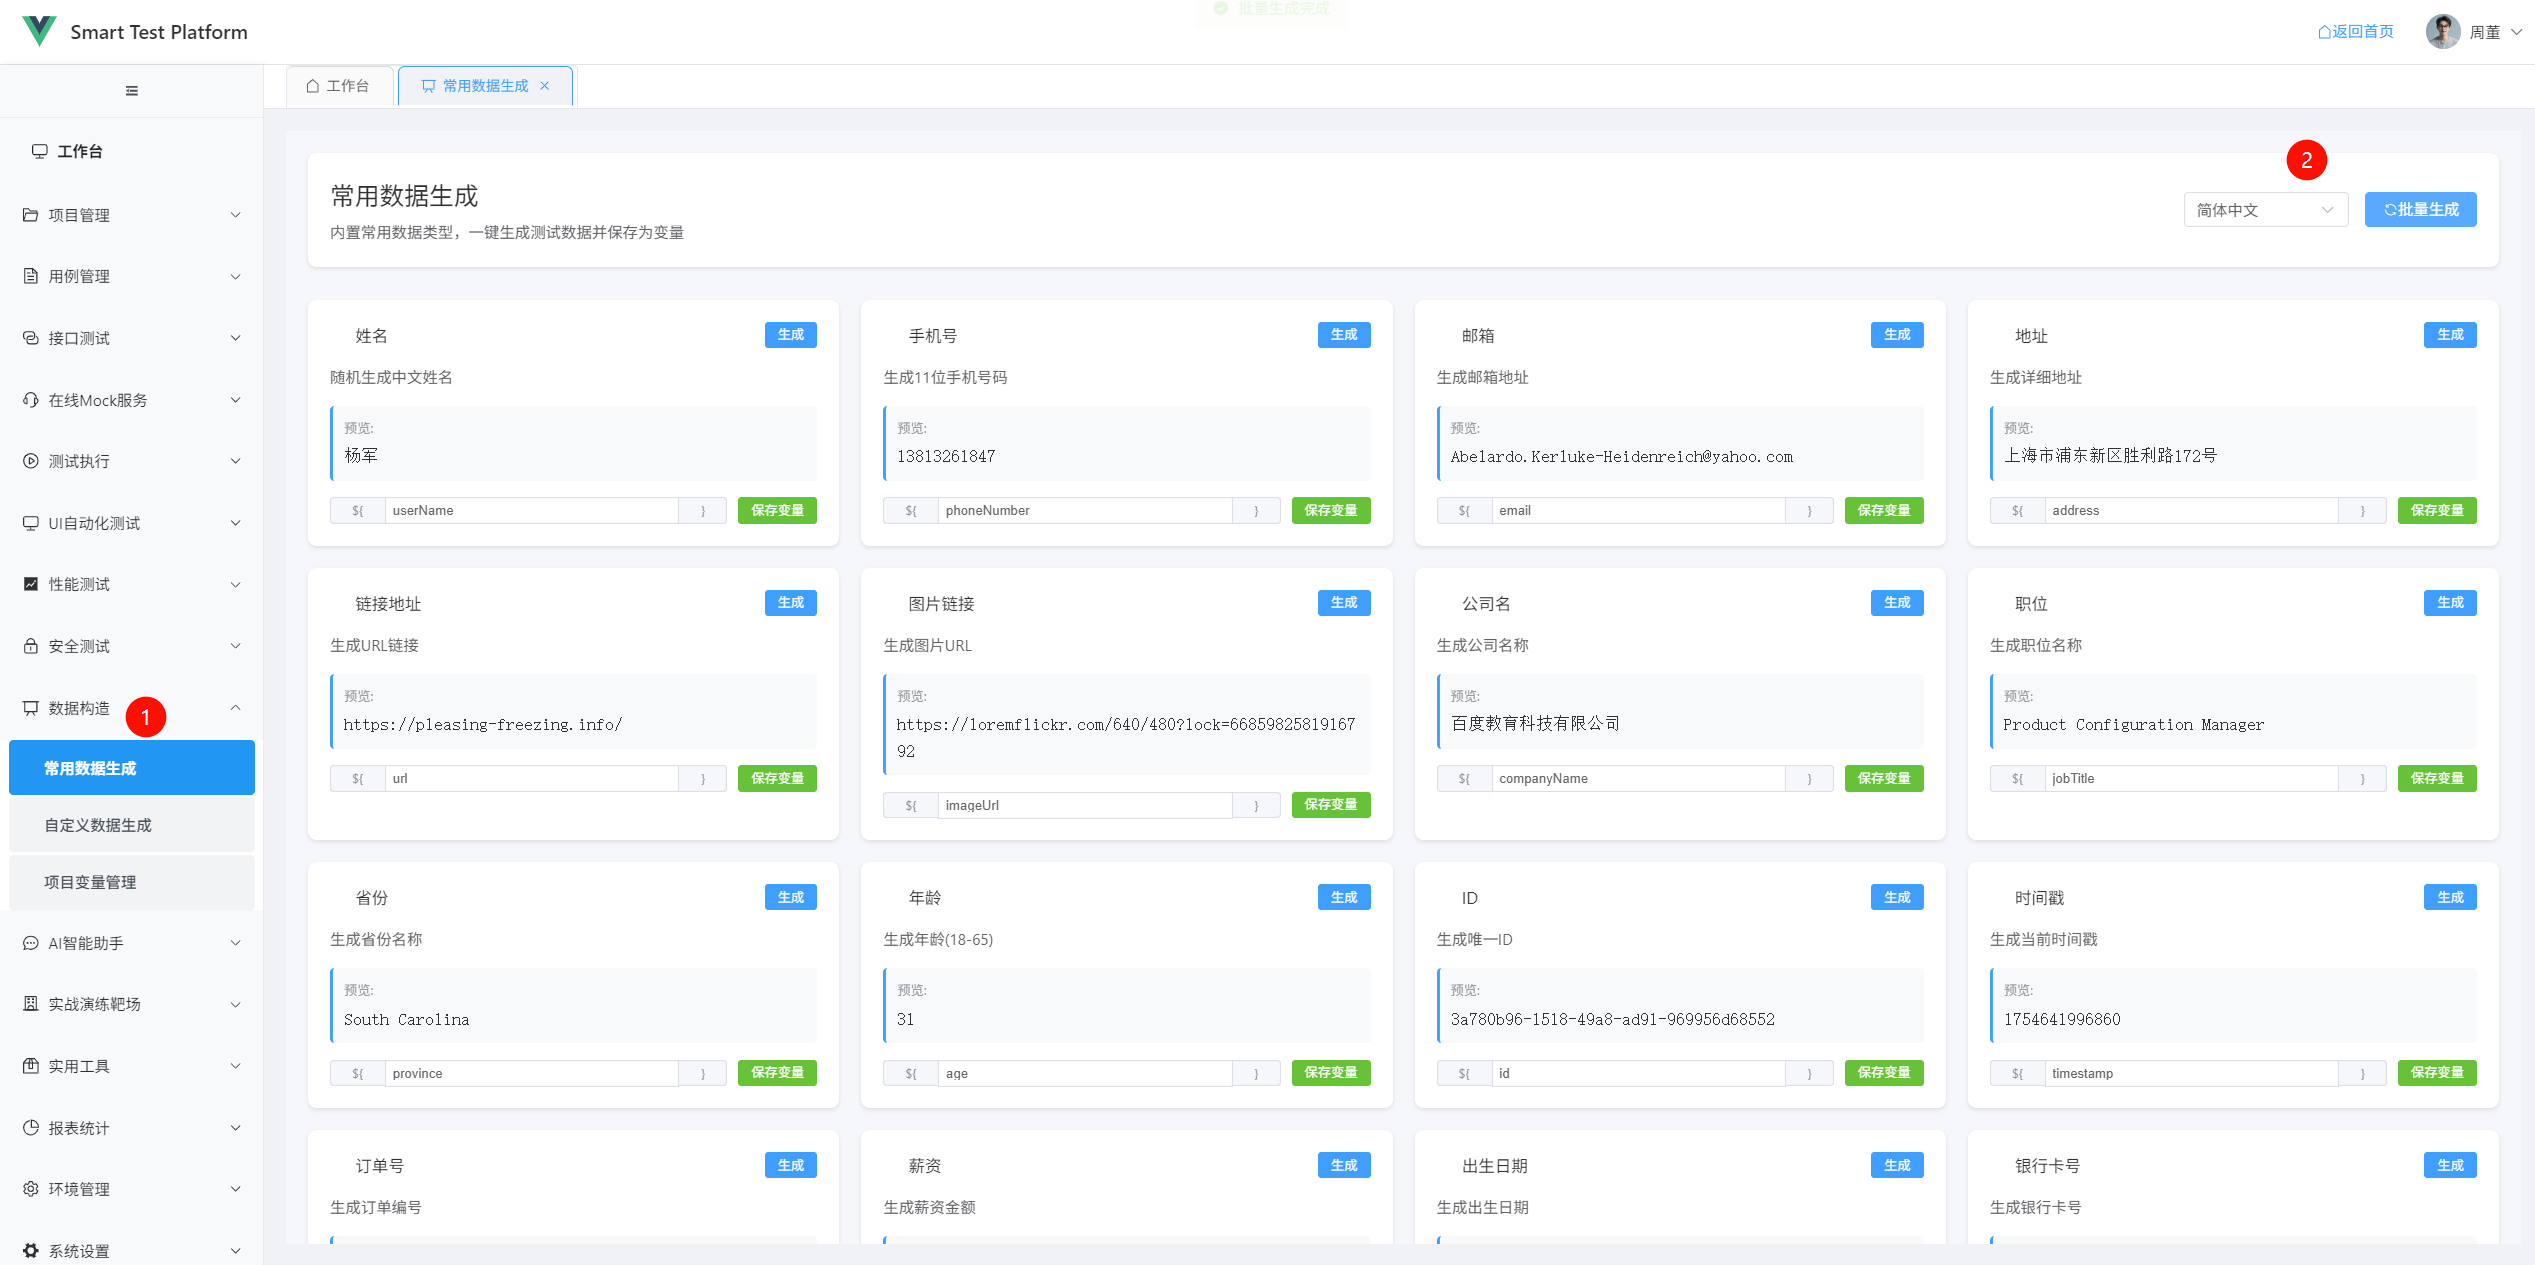Save the phoneNumber variable with 保存变量
The height and width of the screenshot is (1265, 2535).
click(x=1330, y=510)
